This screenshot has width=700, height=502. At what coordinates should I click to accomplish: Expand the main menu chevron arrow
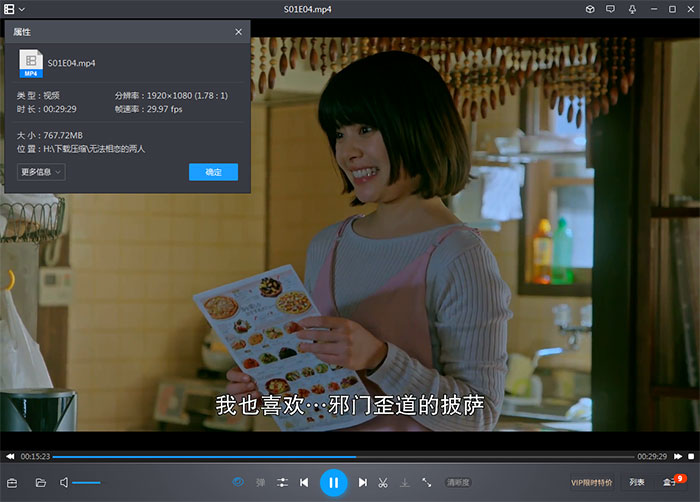pos(21,9)
